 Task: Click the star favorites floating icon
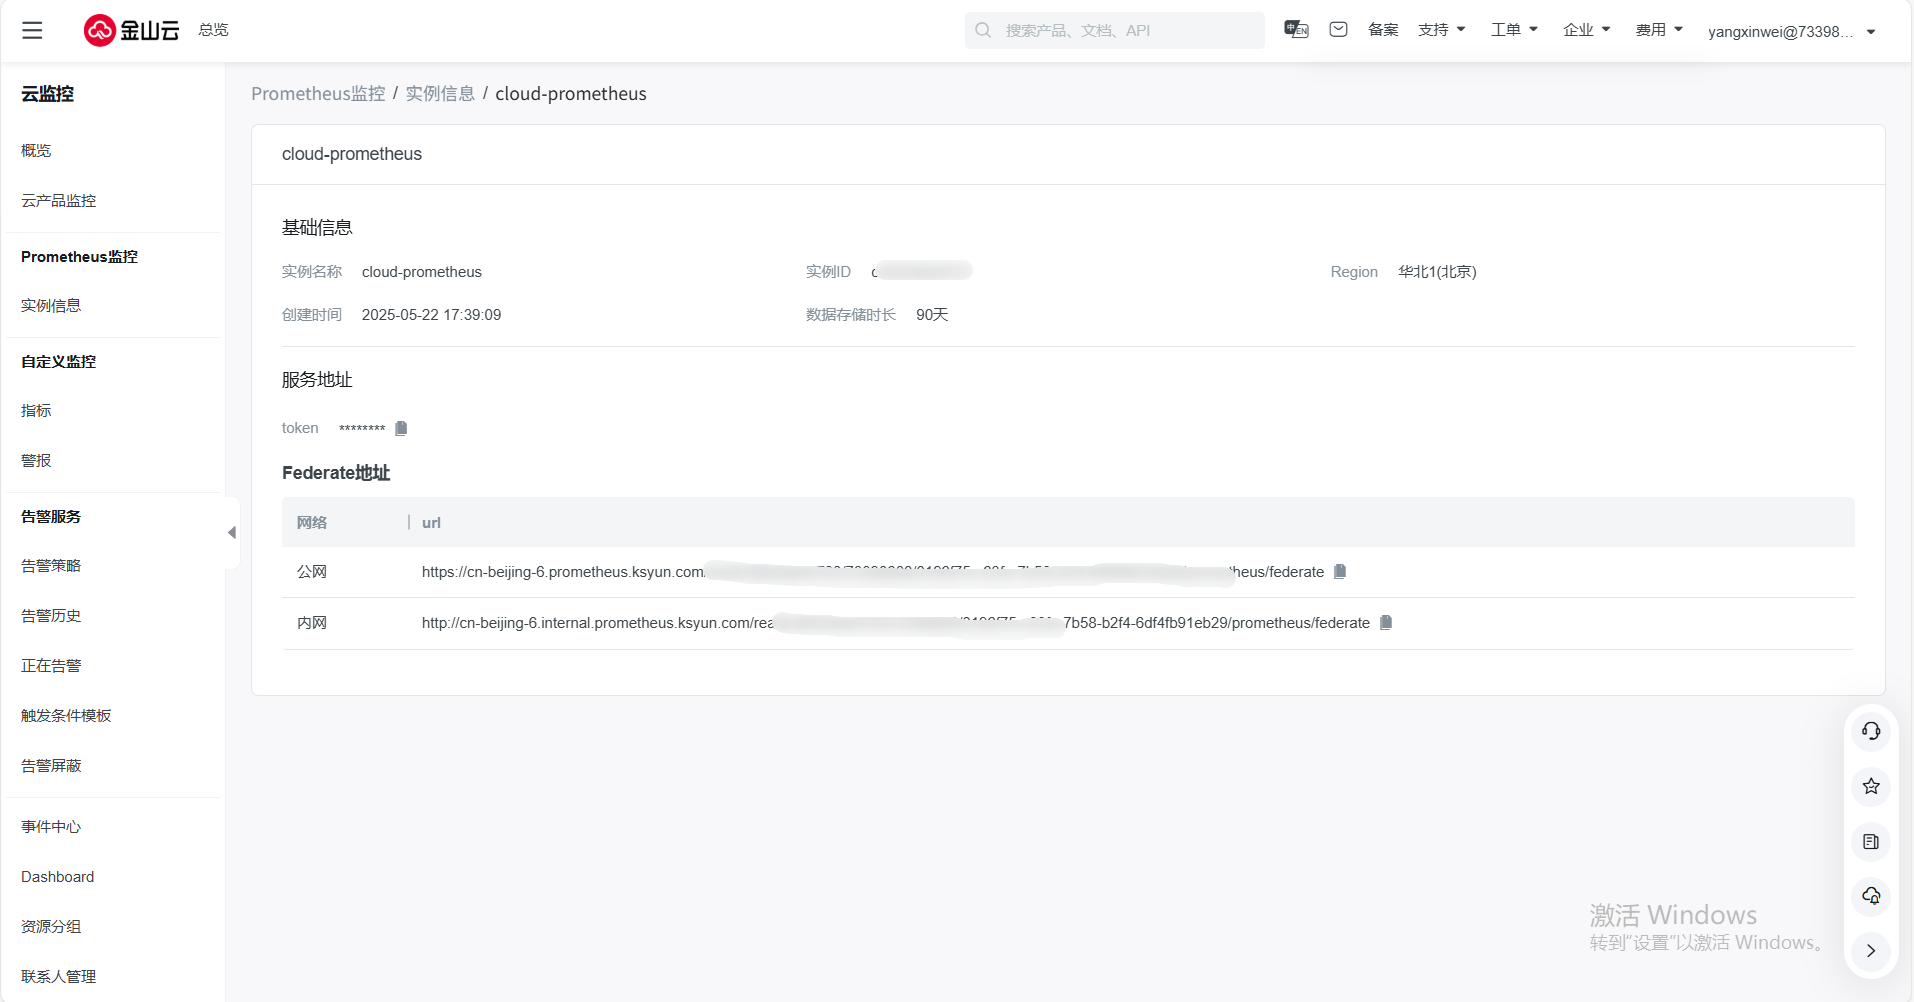coord(1871,786)
